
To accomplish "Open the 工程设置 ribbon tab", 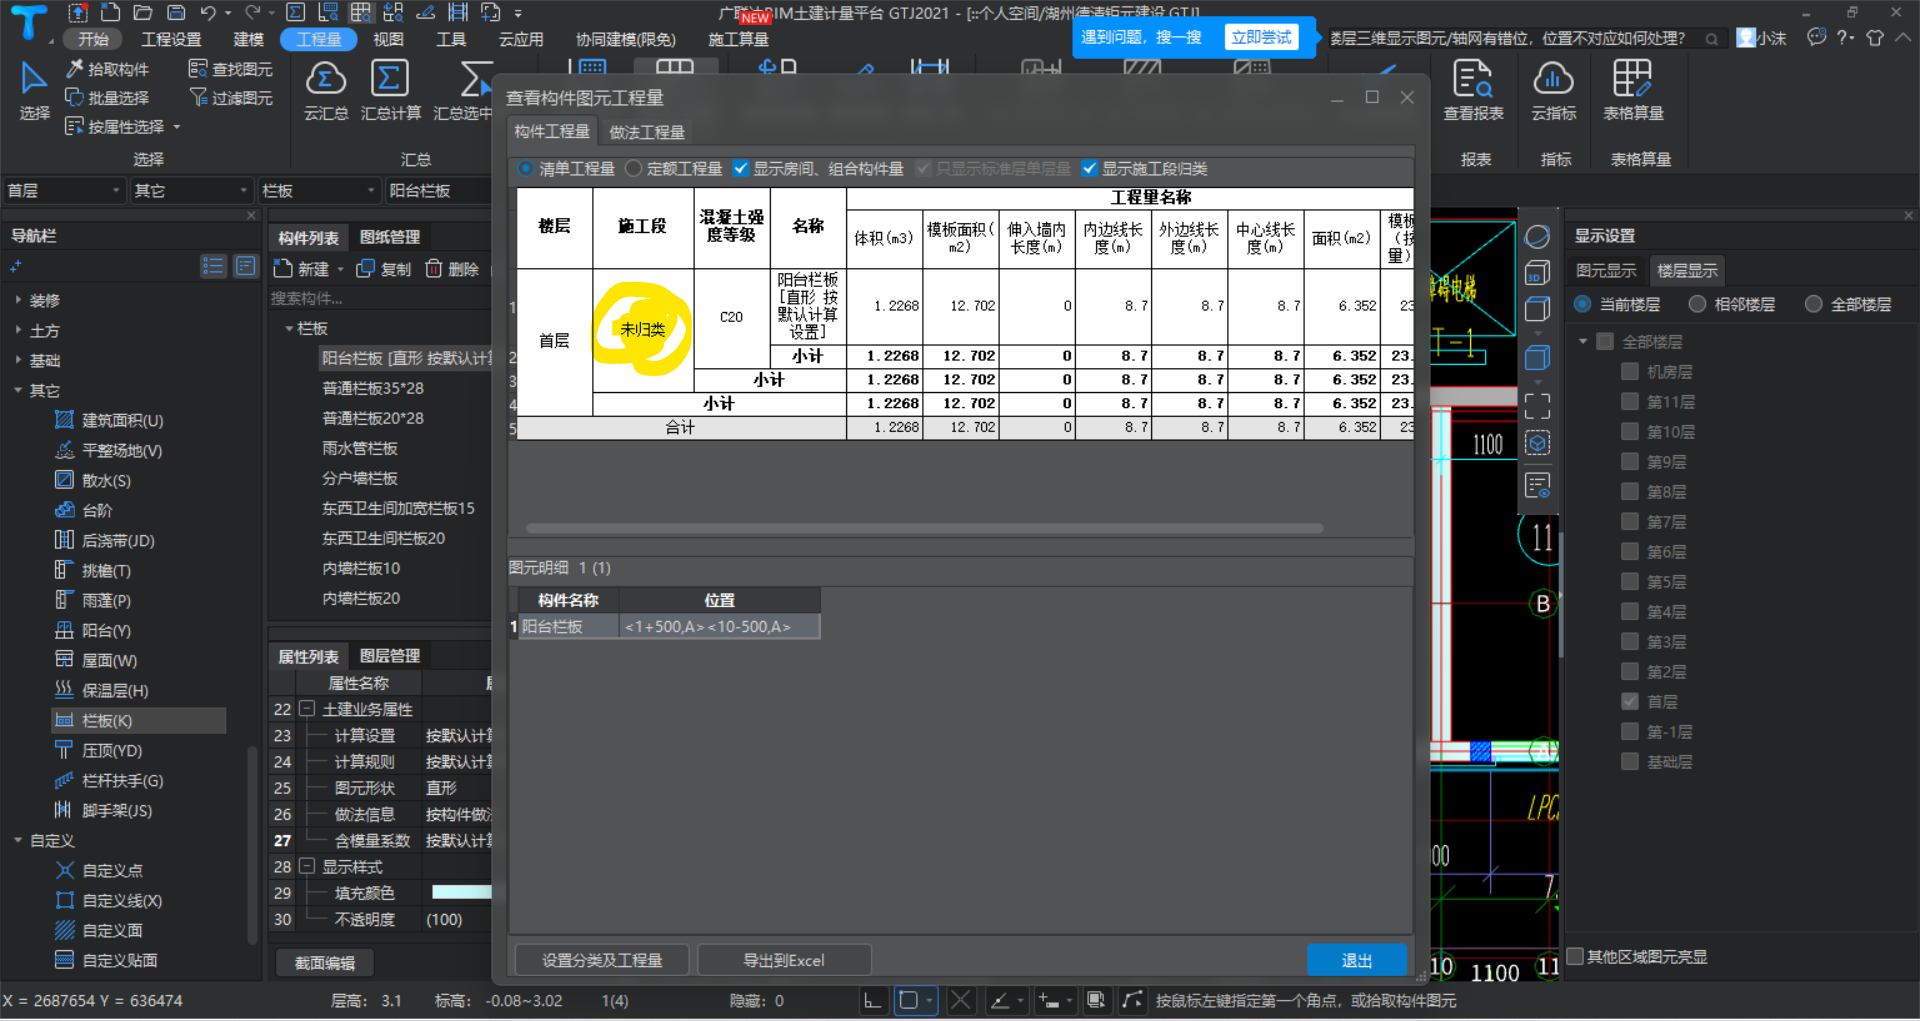I will (171, 39).
